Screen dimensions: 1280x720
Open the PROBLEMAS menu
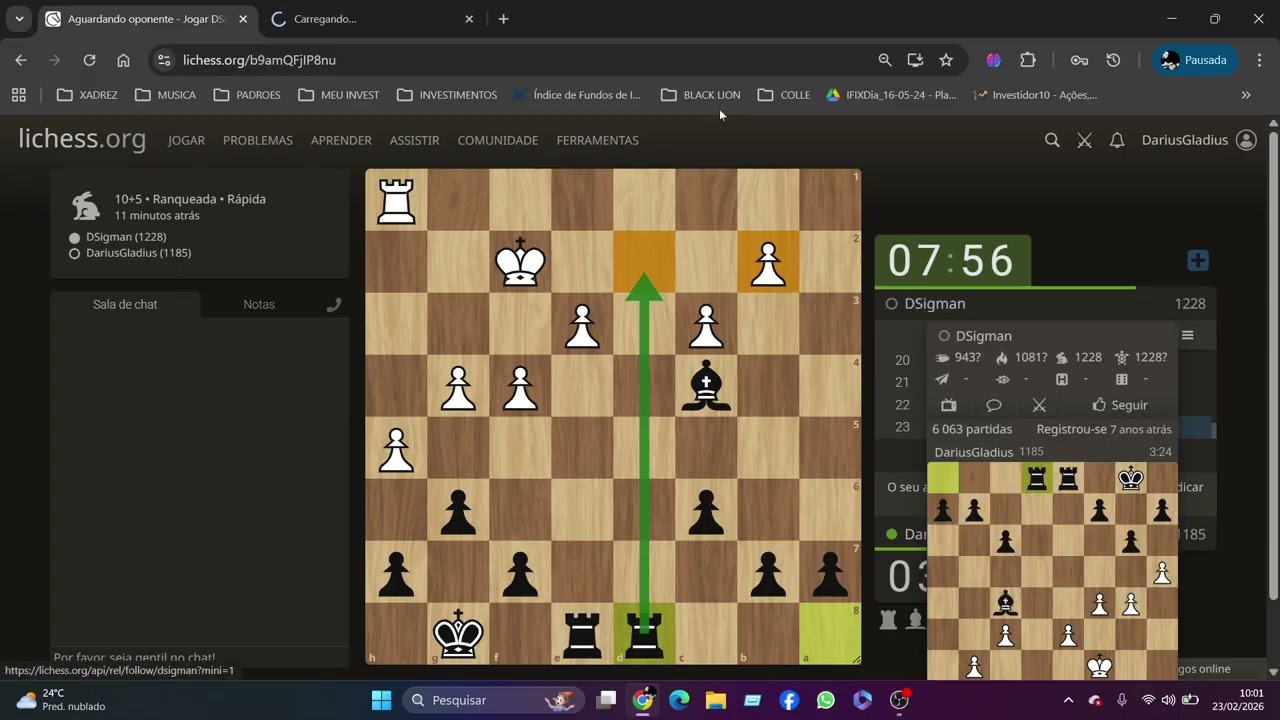pos(258,141)
